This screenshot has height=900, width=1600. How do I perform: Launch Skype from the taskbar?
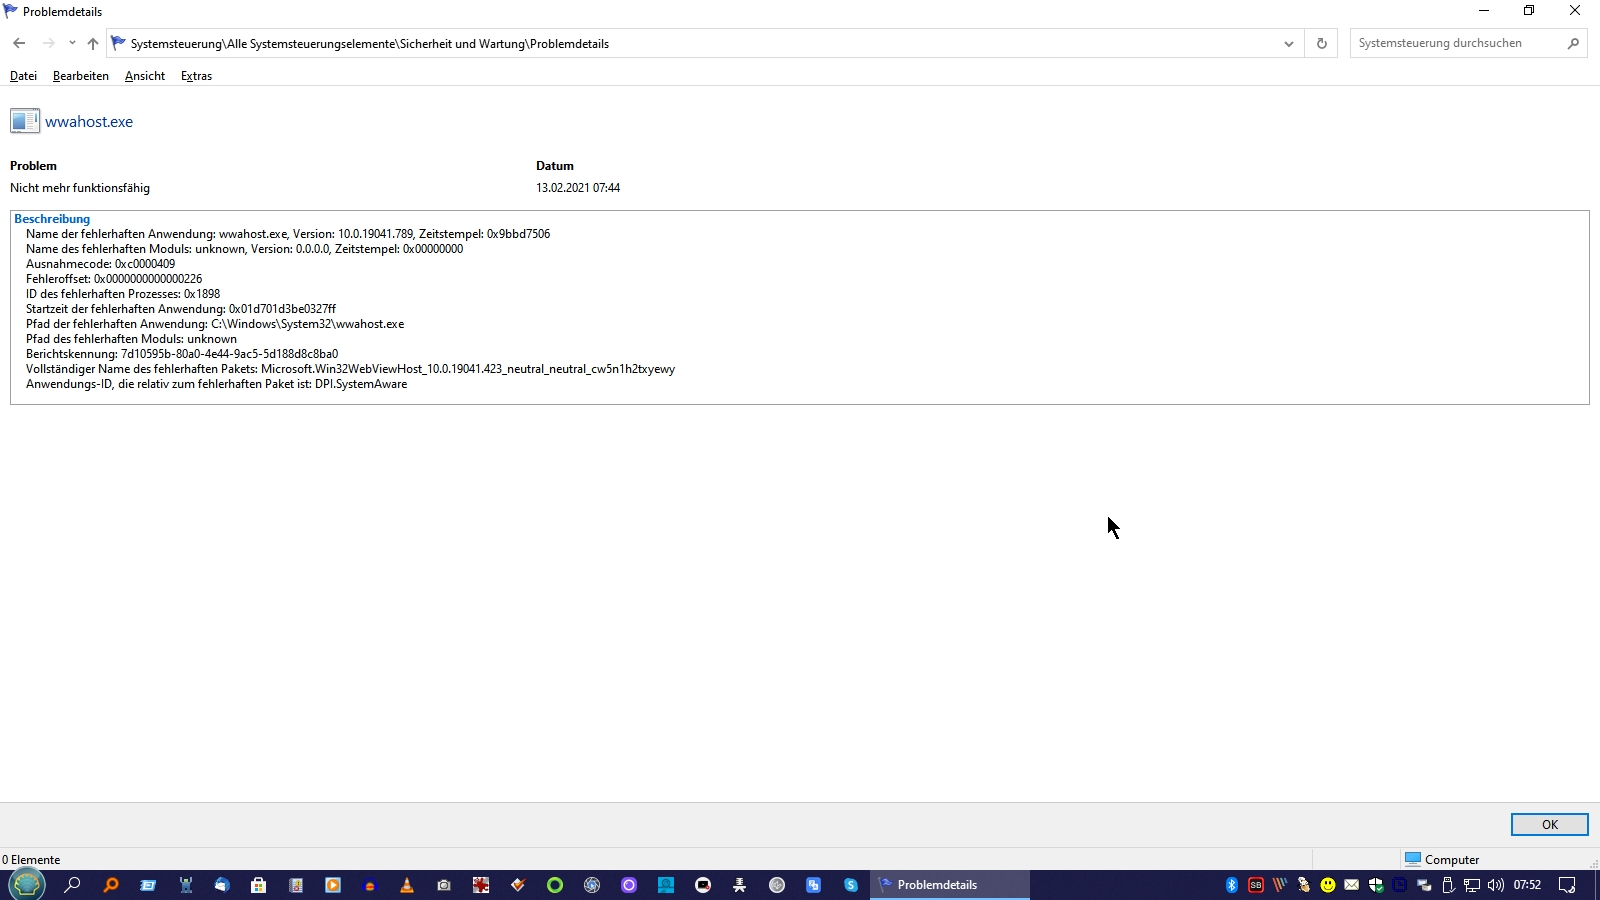pyautogui.click(x=851, y=885)
